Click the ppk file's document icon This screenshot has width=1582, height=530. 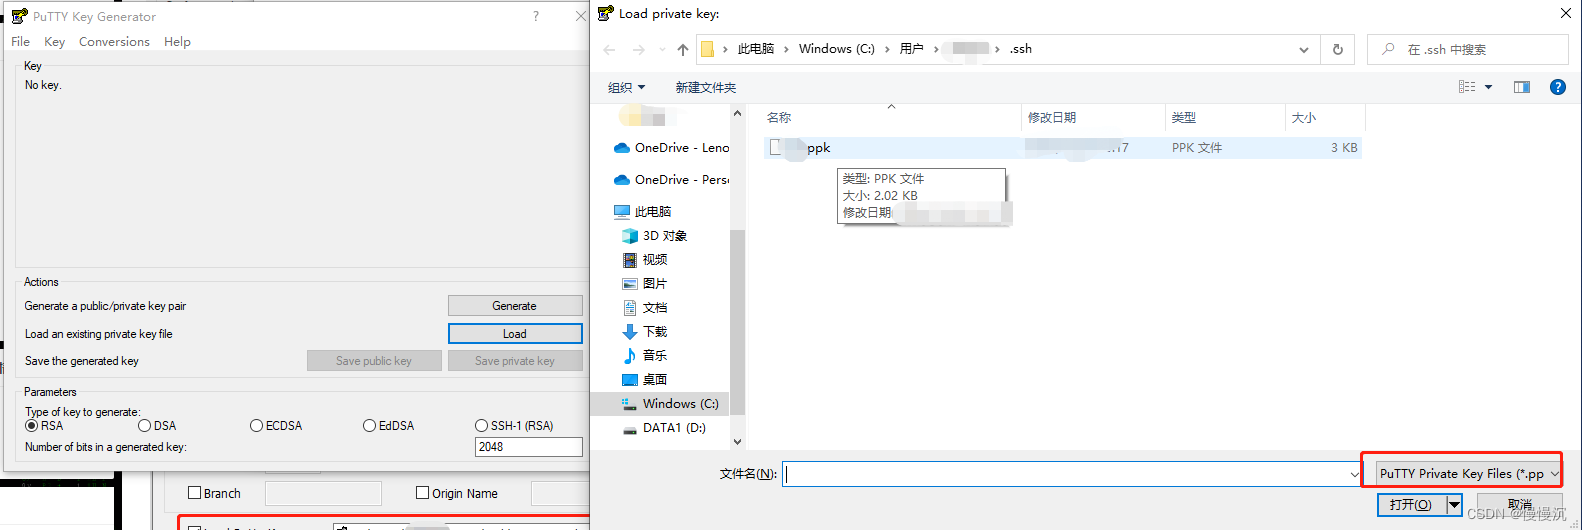775,148
